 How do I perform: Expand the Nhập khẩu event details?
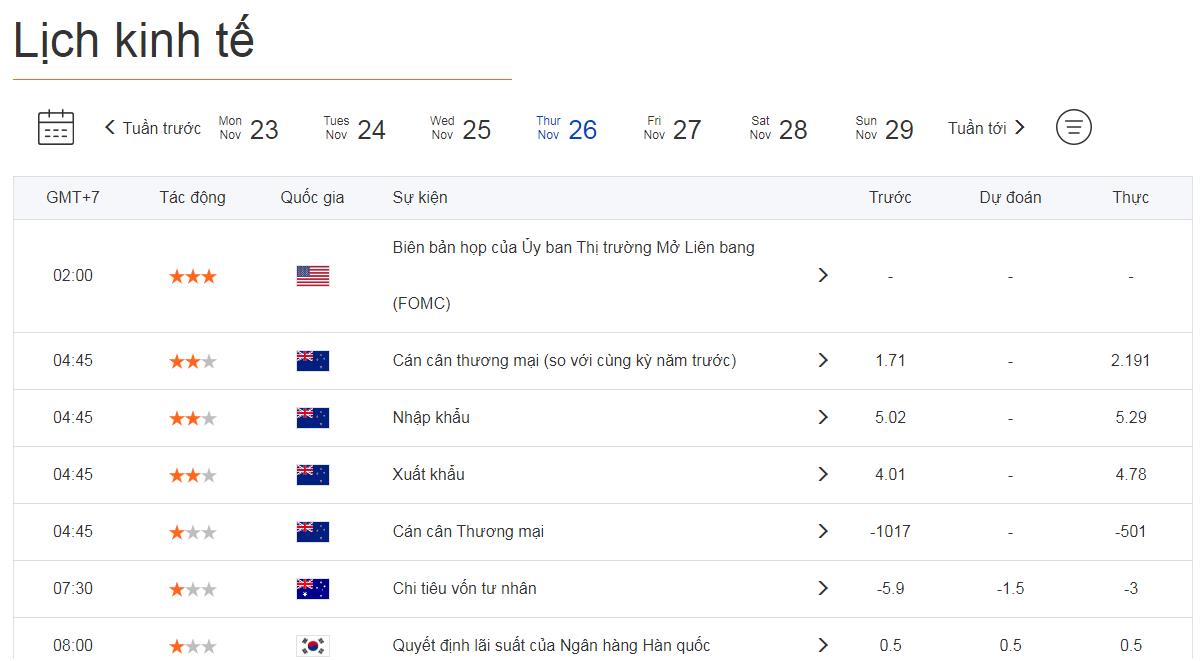point(823,417)
